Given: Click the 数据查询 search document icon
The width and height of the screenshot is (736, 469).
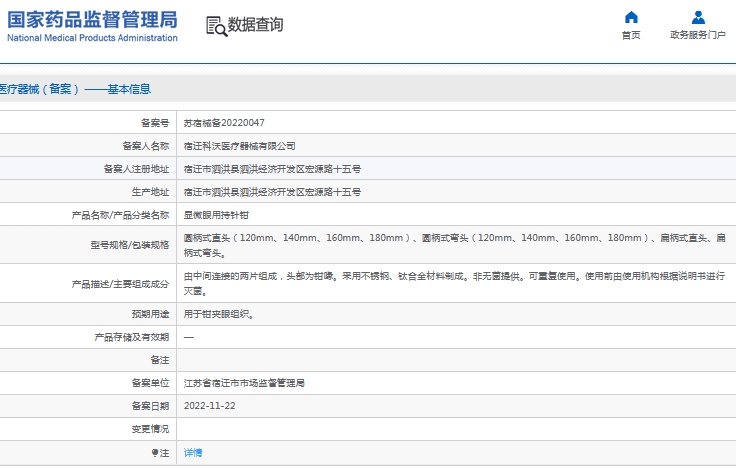Looking at the screenshot, I should coord(216,26).
